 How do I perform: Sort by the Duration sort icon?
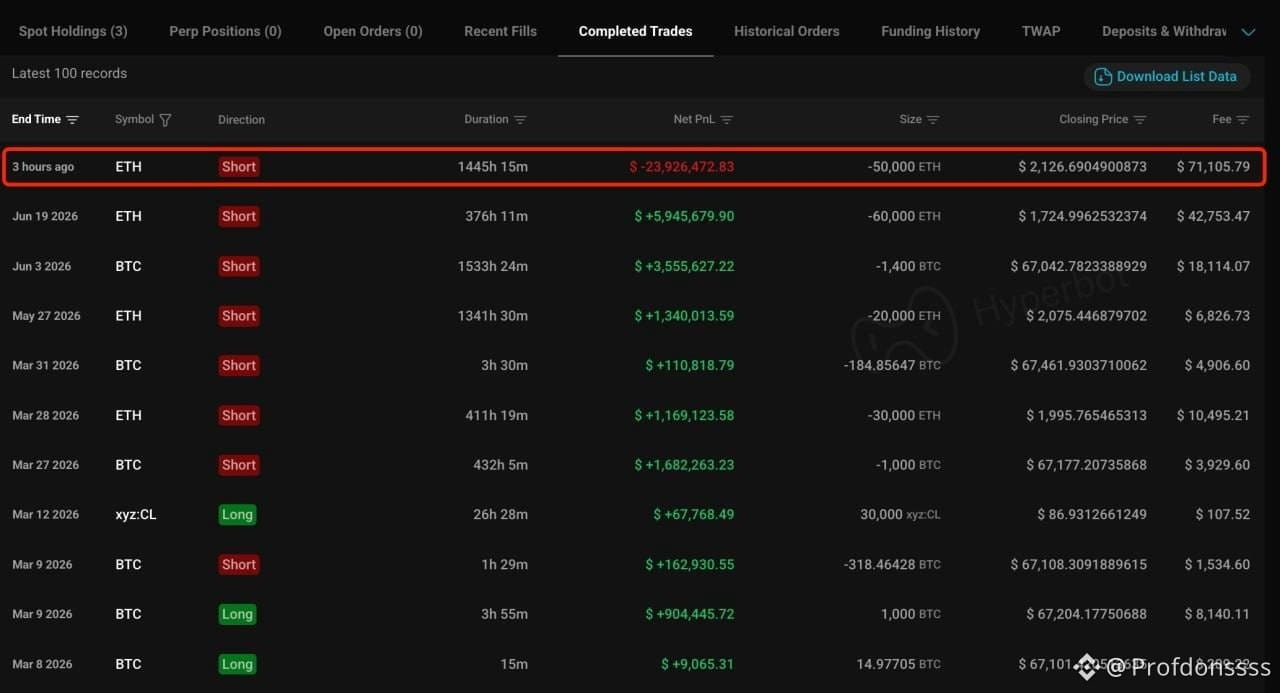pos(520,120)
